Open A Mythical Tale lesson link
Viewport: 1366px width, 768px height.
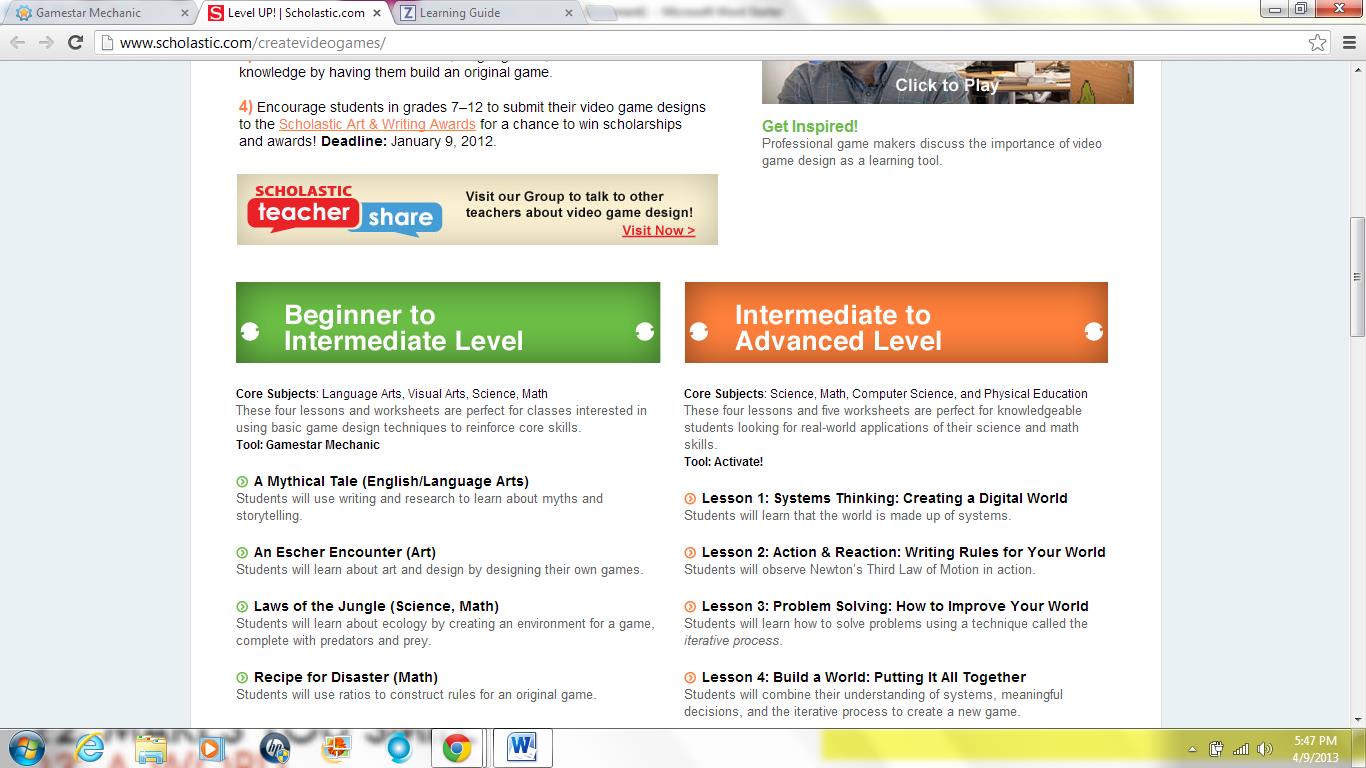coord(391,481)
